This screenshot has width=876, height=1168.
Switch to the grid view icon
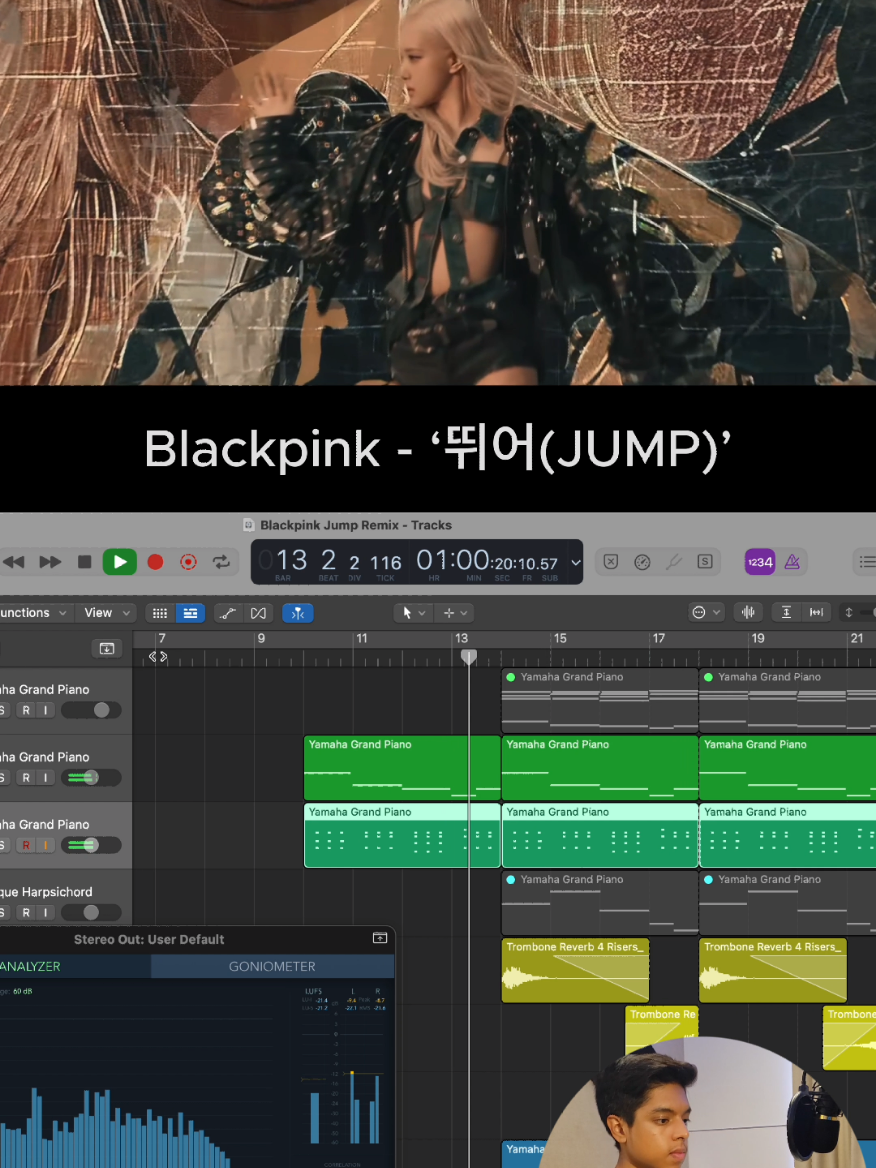point(160,613)
